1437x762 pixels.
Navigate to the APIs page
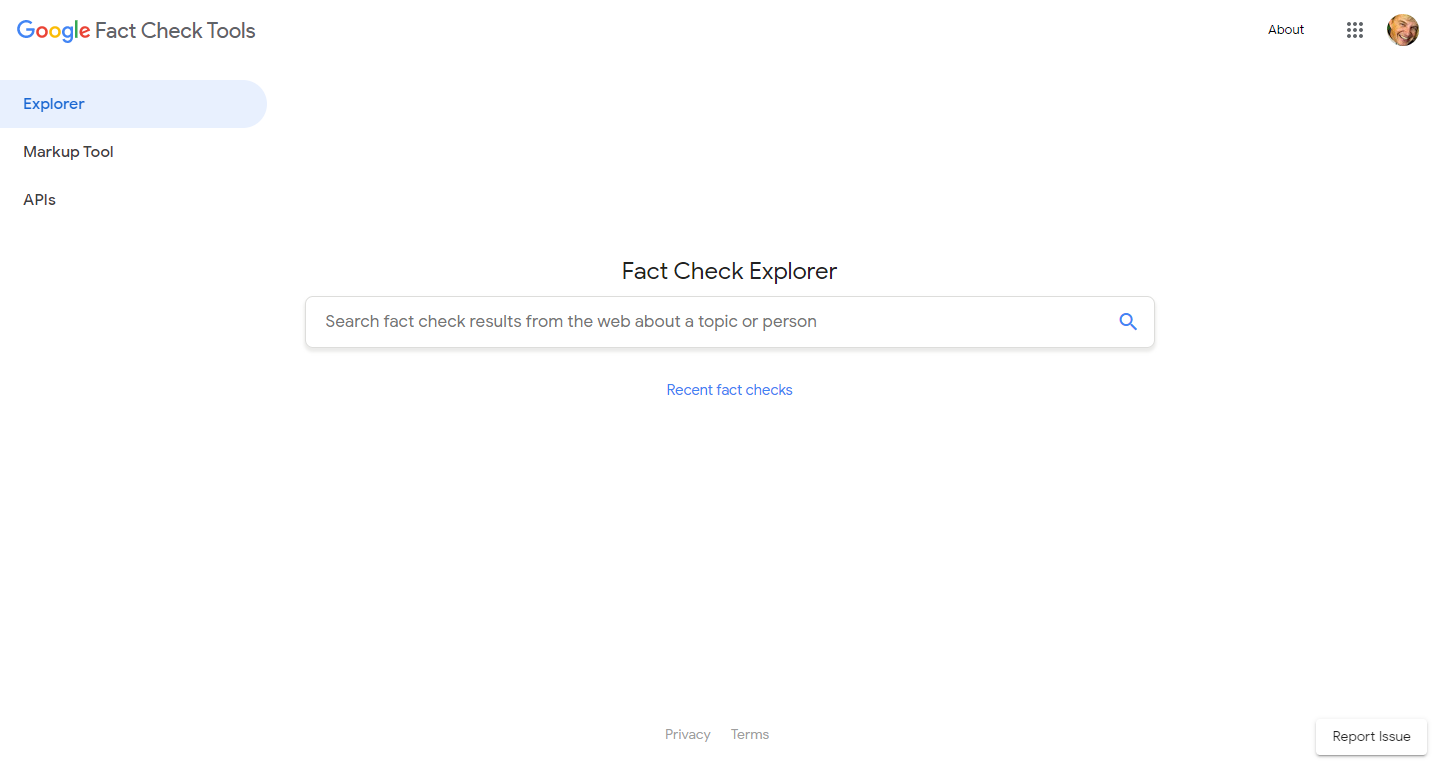(39, 199)
